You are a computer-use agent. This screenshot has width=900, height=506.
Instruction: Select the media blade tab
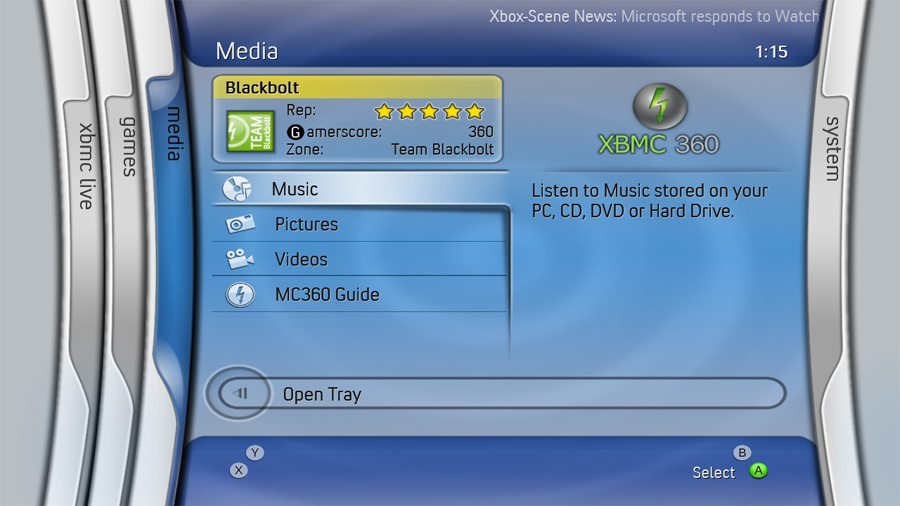click(174, 133)
